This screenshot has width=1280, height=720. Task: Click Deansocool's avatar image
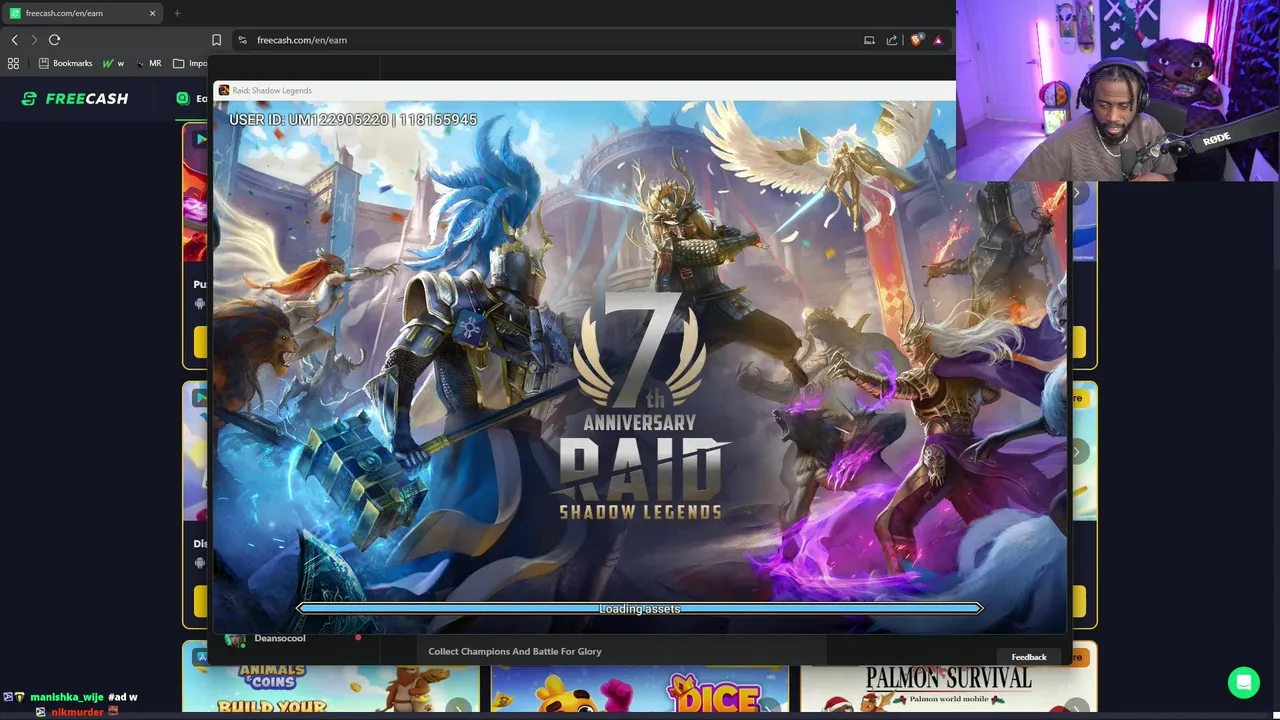[235, 640]
